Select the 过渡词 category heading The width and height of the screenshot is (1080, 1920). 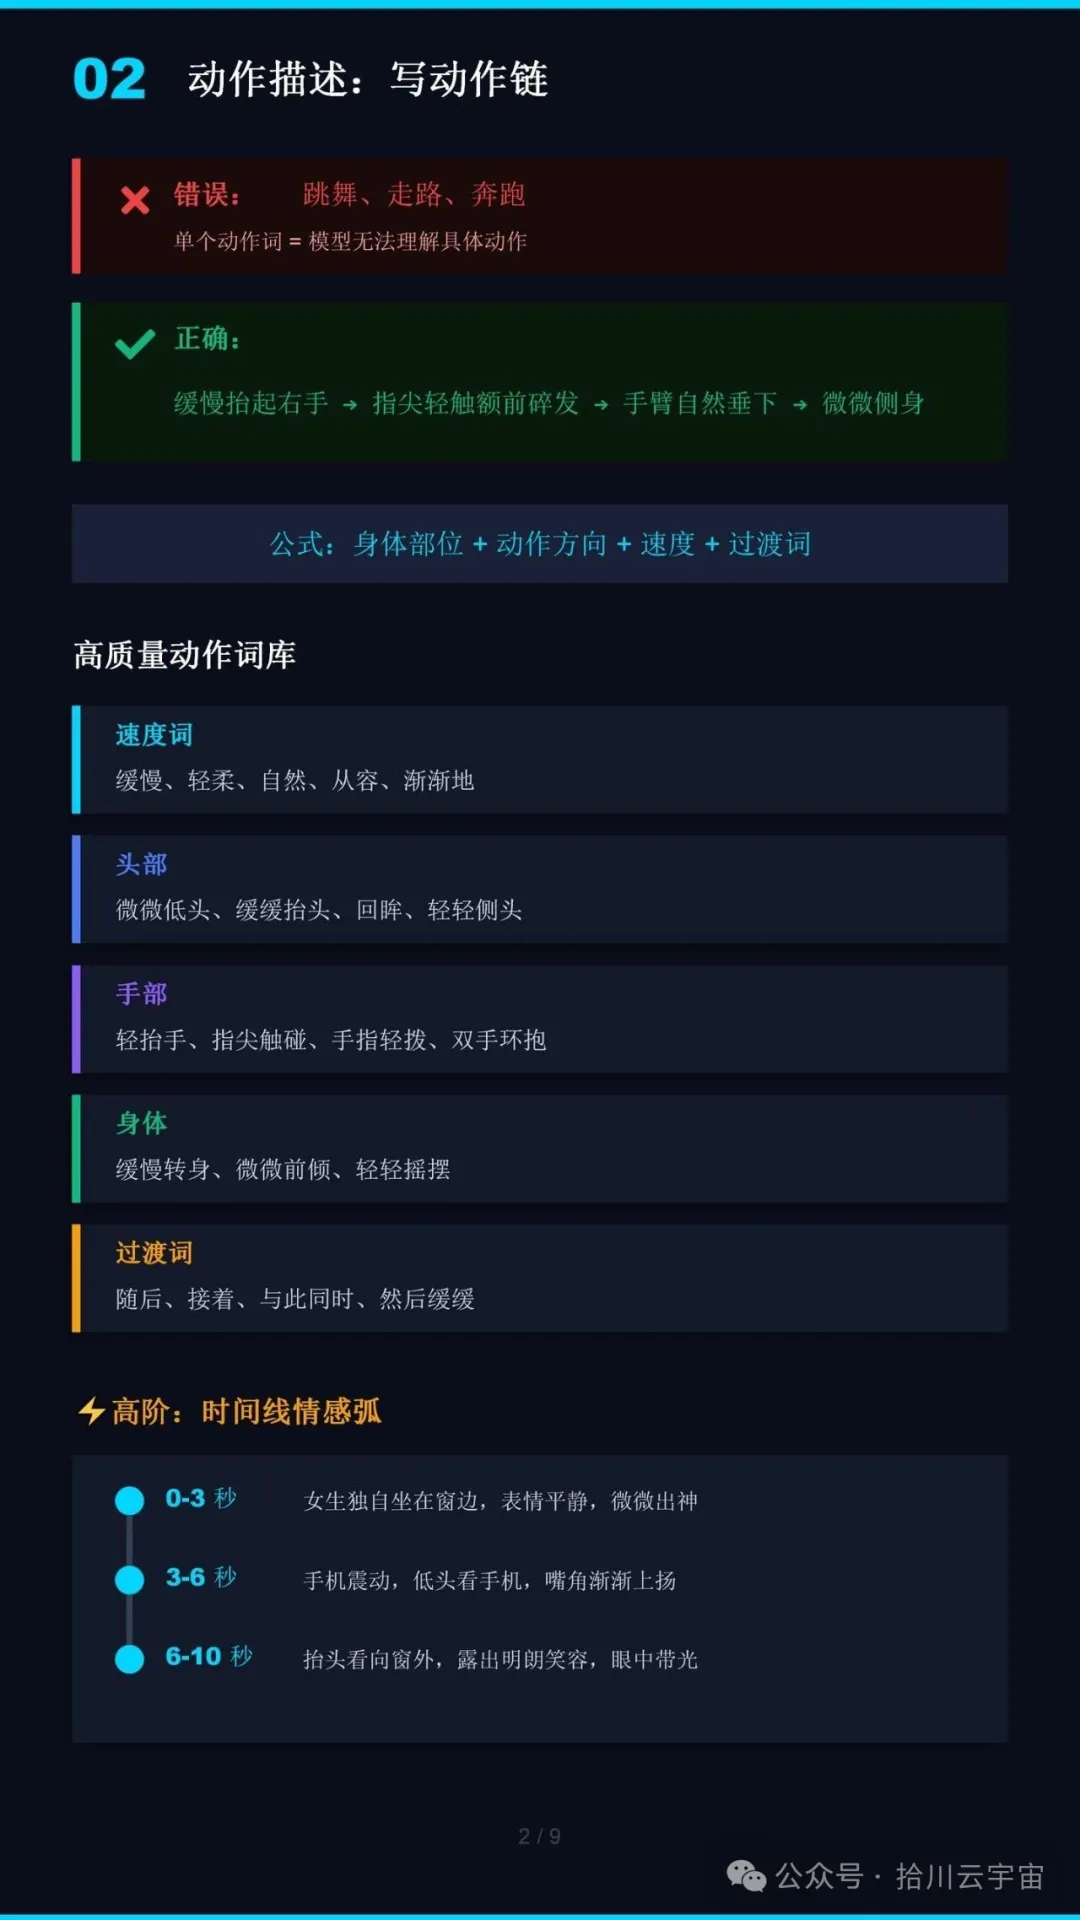154,1253
